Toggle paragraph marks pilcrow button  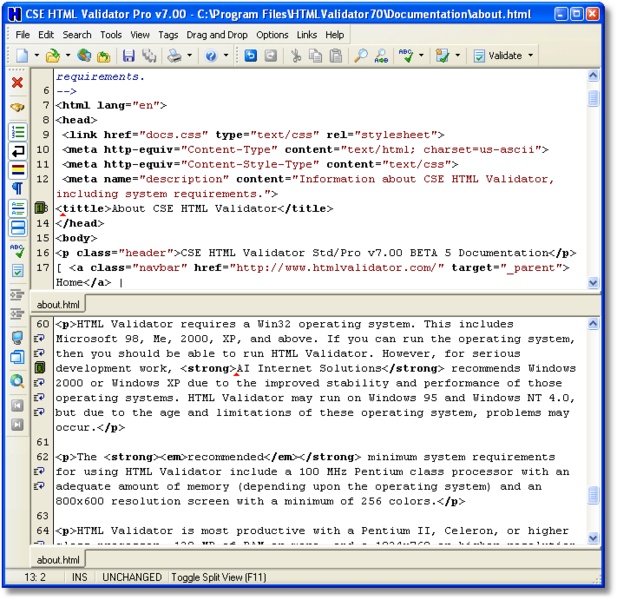pos(18,189)
